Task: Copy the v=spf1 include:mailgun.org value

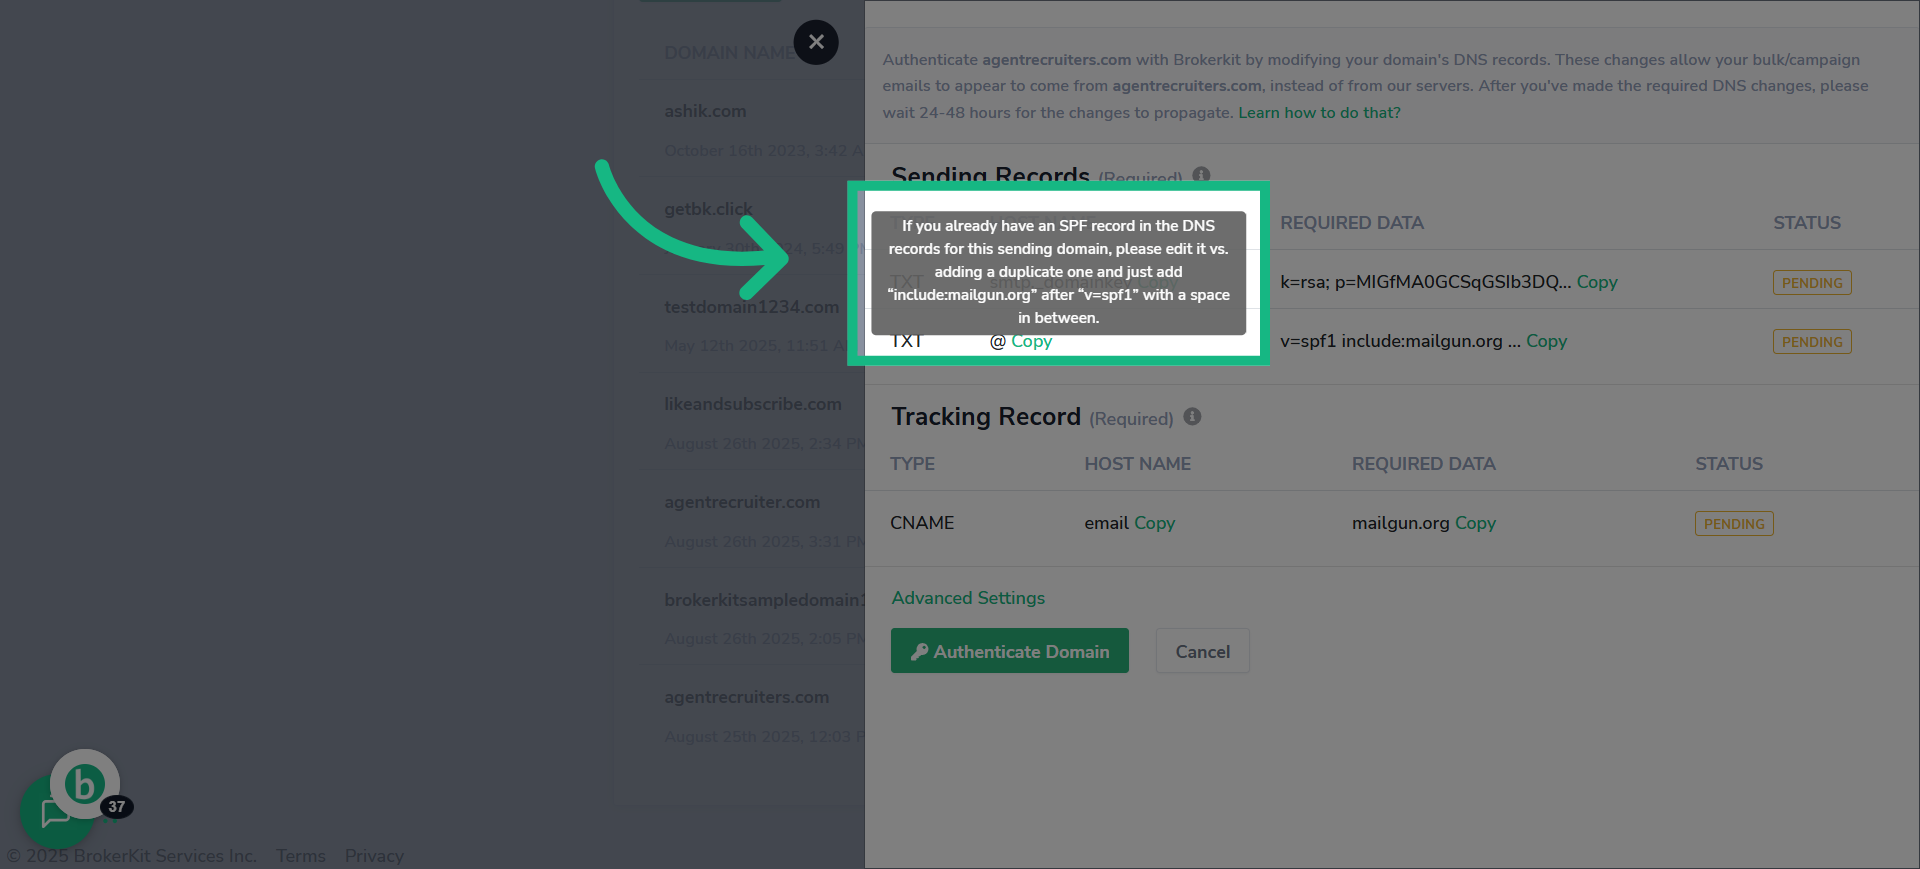Action: point(1546,341)
